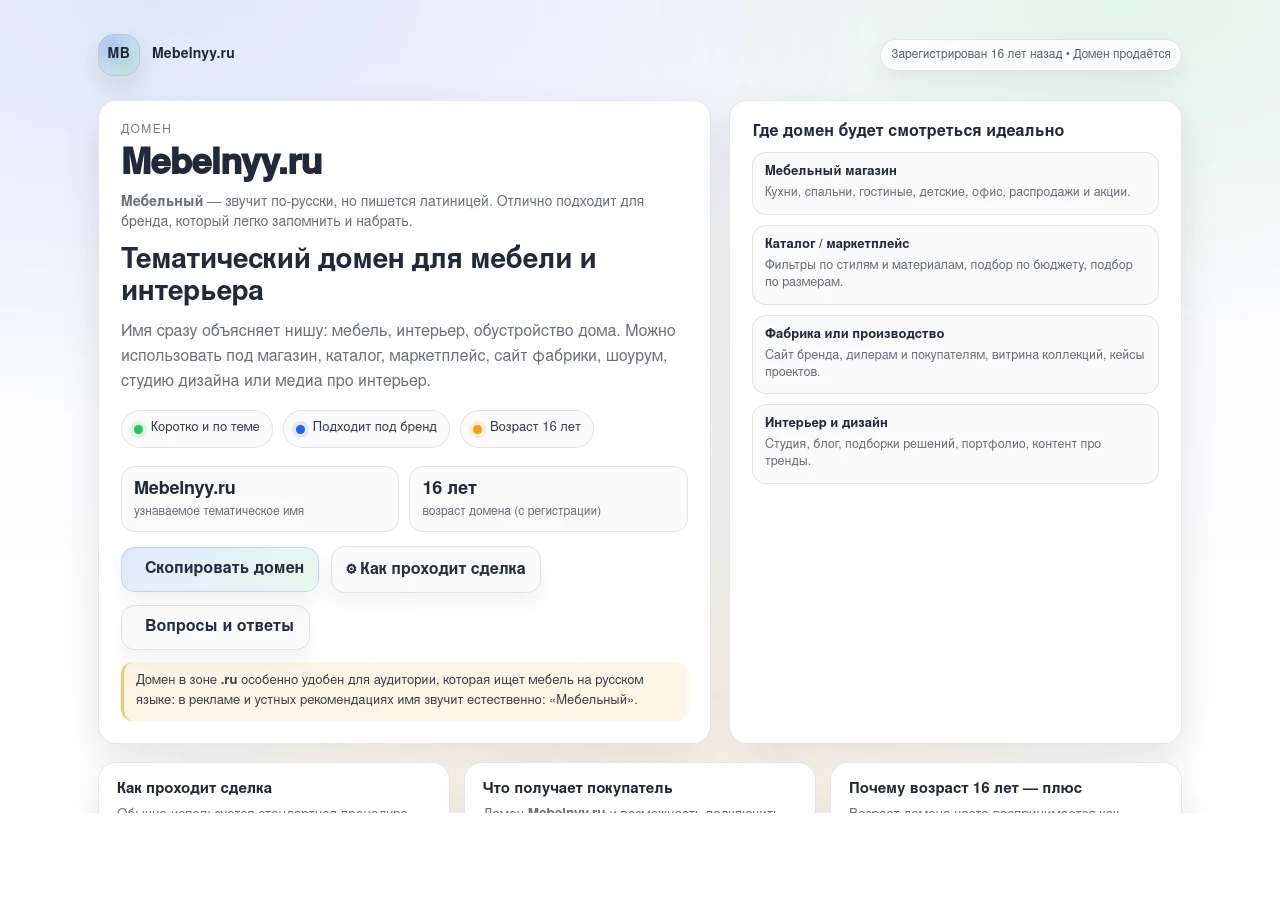Click 'Где домен будет смотреться идеально' heading
The height and width of the screenshot is (900, 1280).
(908, 131)
